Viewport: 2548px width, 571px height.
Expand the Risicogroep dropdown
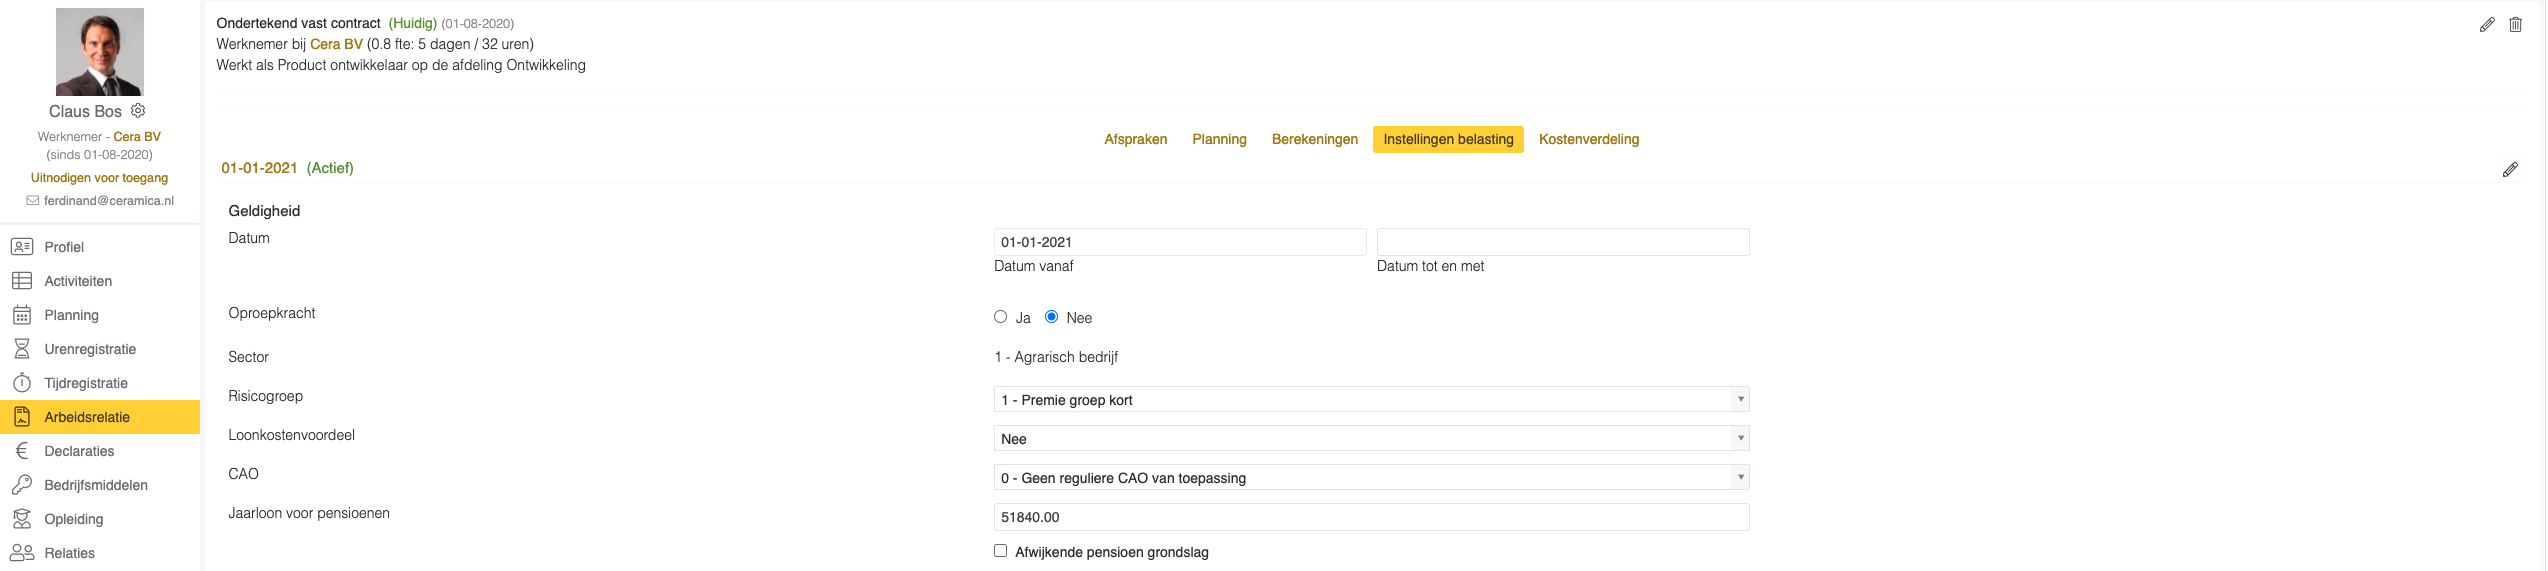[x=1371, y=399]
